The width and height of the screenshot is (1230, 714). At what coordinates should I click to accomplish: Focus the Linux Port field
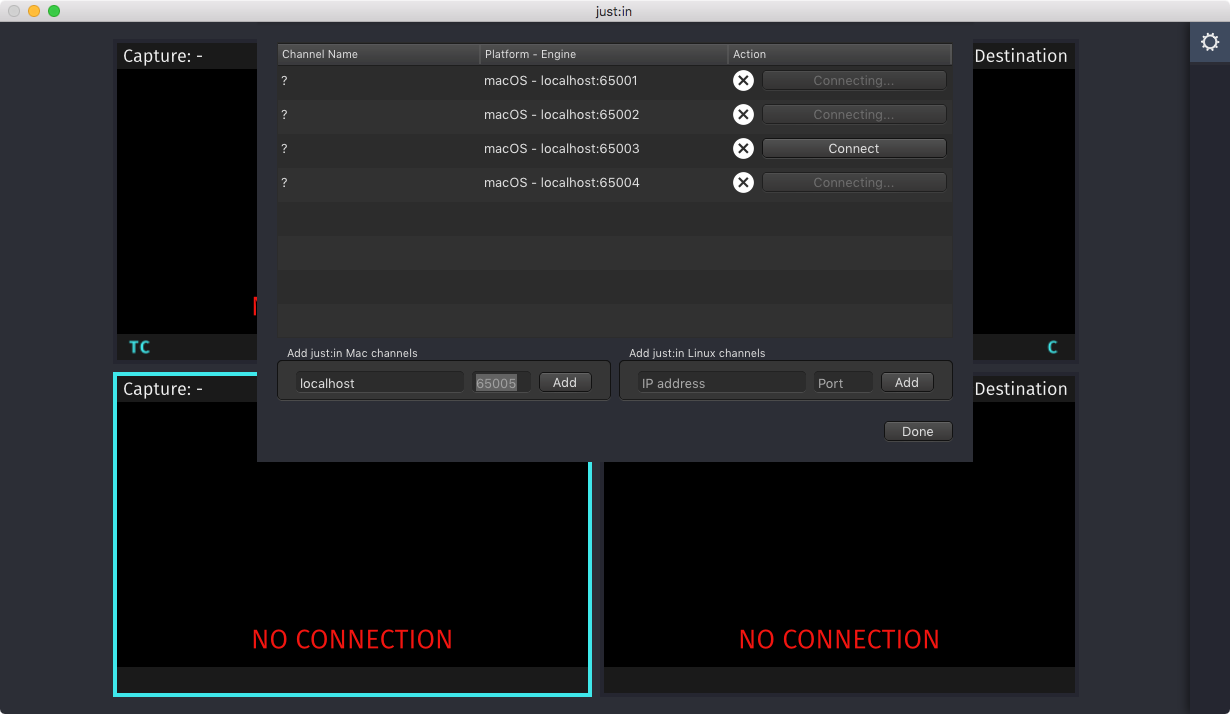[x=843, y=383]
